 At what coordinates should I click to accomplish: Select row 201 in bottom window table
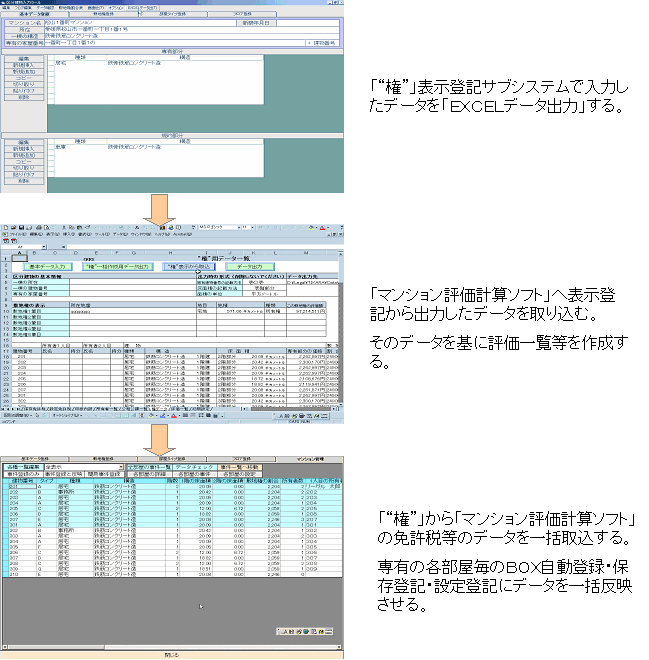(x=173, y=487)
